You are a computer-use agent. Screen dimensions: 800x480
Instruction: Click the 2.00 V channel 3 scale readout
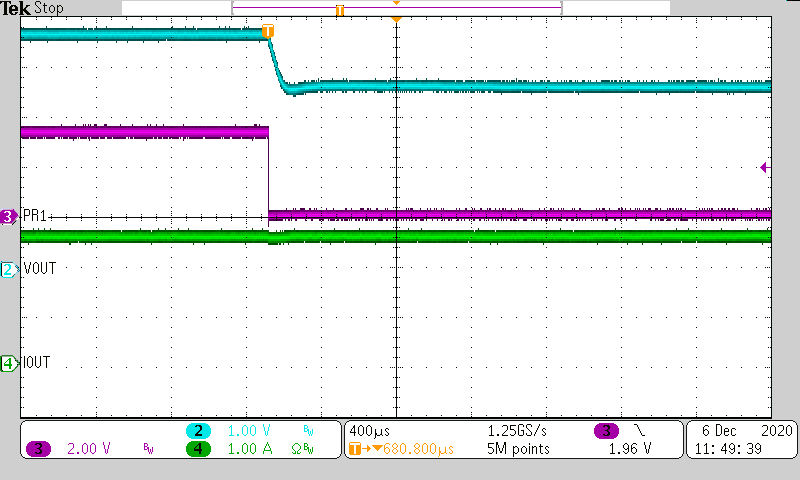89,449
